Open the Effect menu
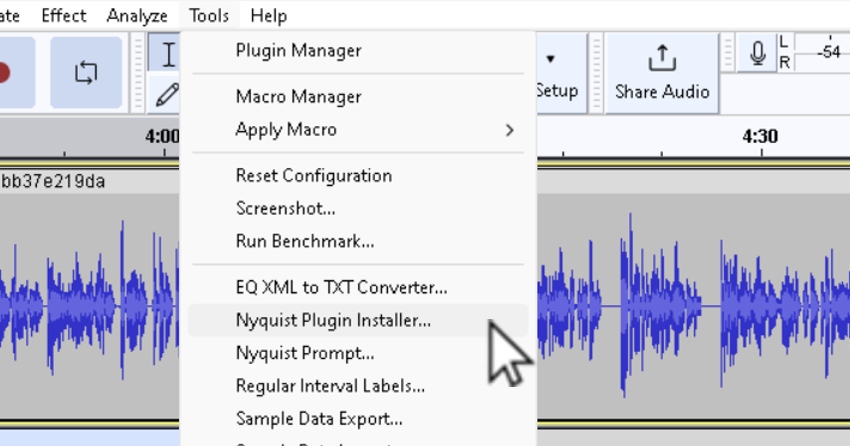This screenshot has height=446, width=850. click(64, 15)
